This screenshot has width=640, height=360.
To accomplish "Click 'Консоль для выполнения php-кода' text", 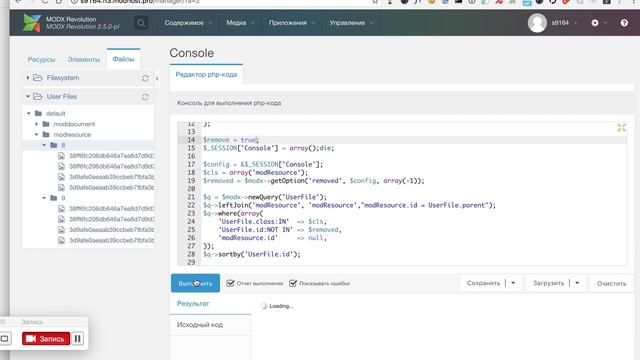I will coord(229,103).
